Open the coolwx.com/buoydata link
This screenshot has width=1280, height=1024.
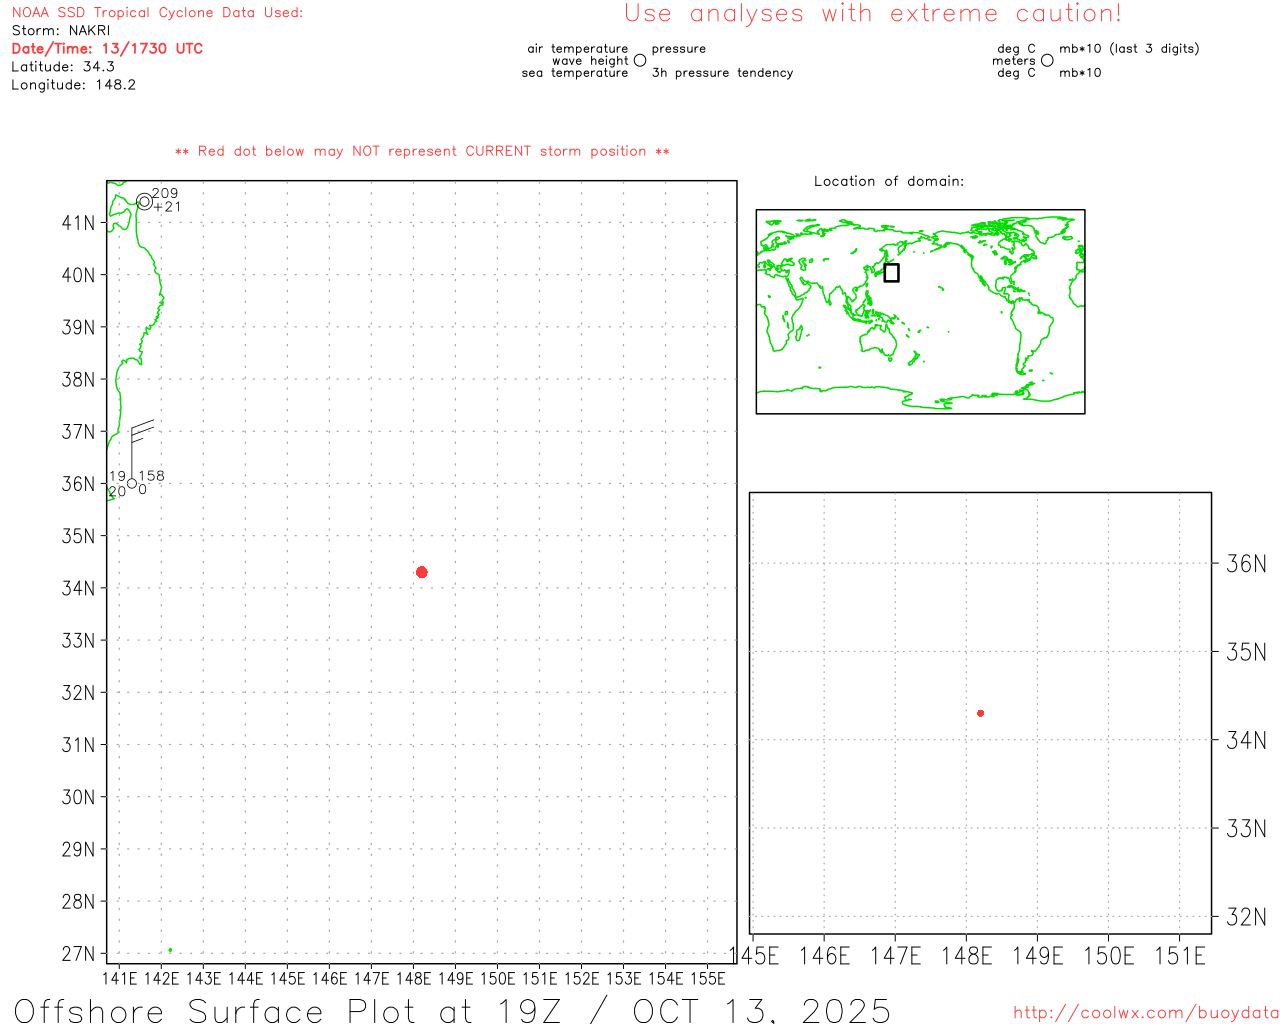(x=1145, y=1013)
